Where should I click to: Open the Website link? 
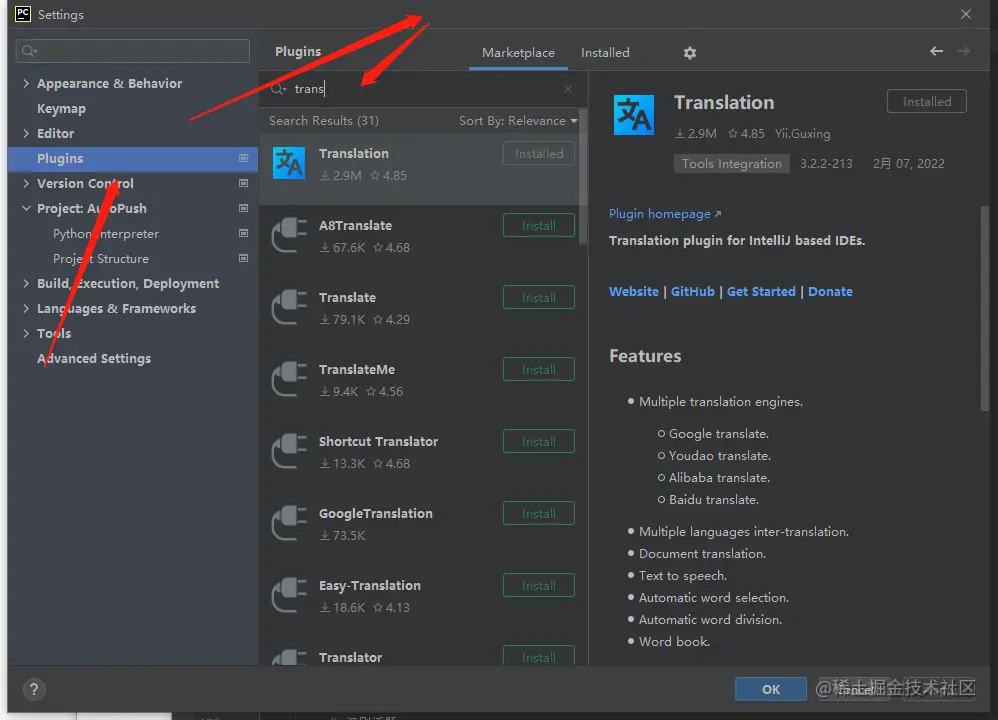633,292
